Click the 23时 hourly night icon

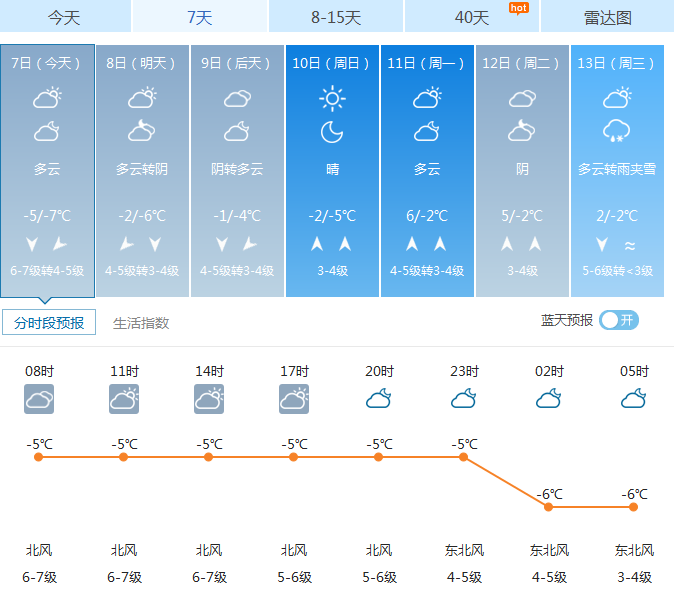coord(464,399)
